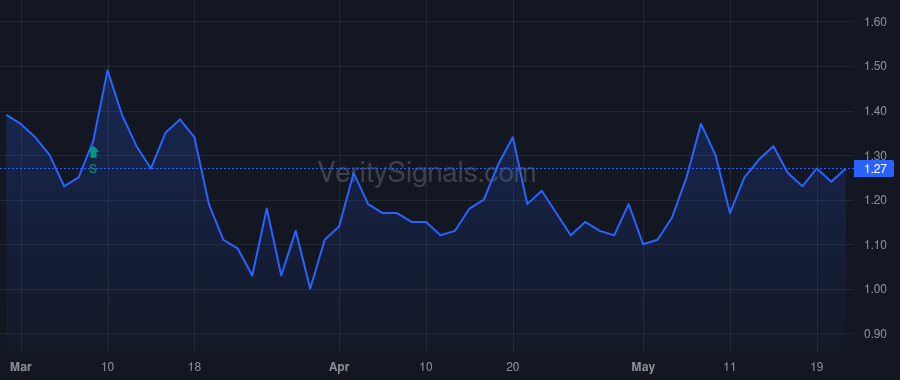This screenshot has height=380, width=900.
Task: Click the 19 date label in May
Action: pos(817,366)
